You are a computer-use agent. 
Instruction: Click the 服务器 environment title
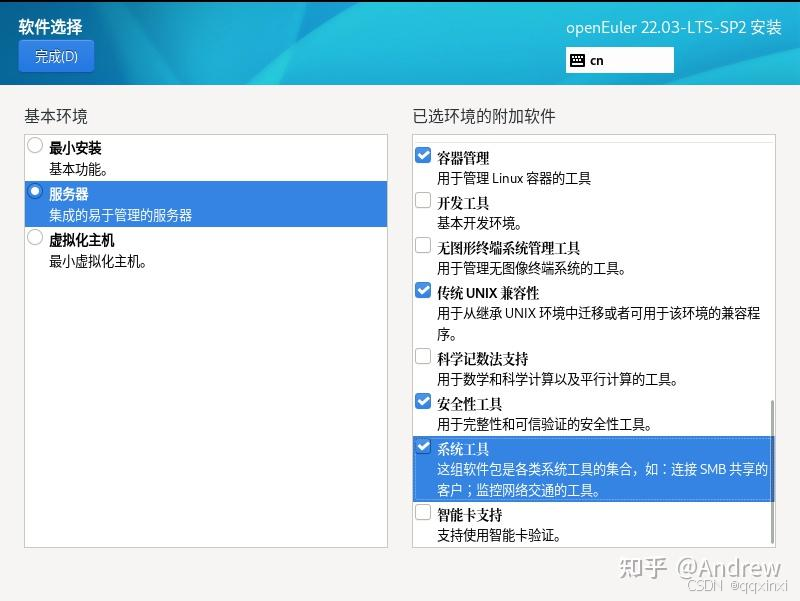pyautogui.click(x=68, y=194)
